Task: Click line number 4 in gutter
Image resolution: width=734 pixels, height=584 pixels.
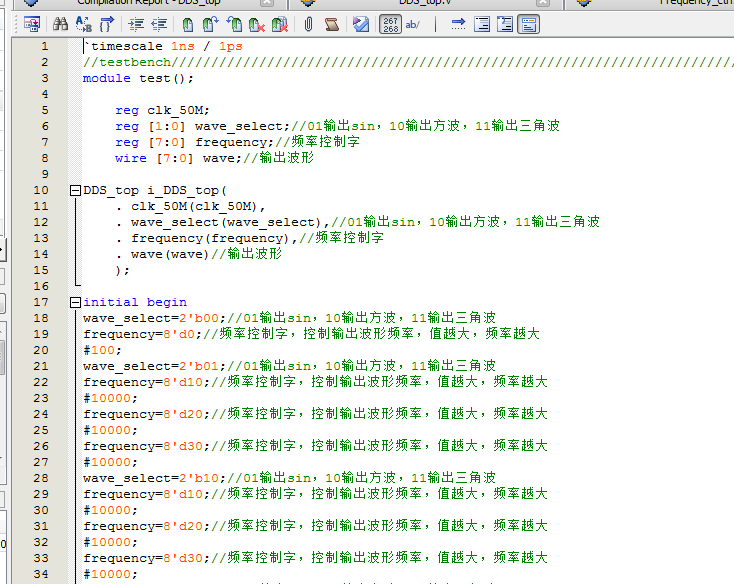Action: [x=45, y=94]
